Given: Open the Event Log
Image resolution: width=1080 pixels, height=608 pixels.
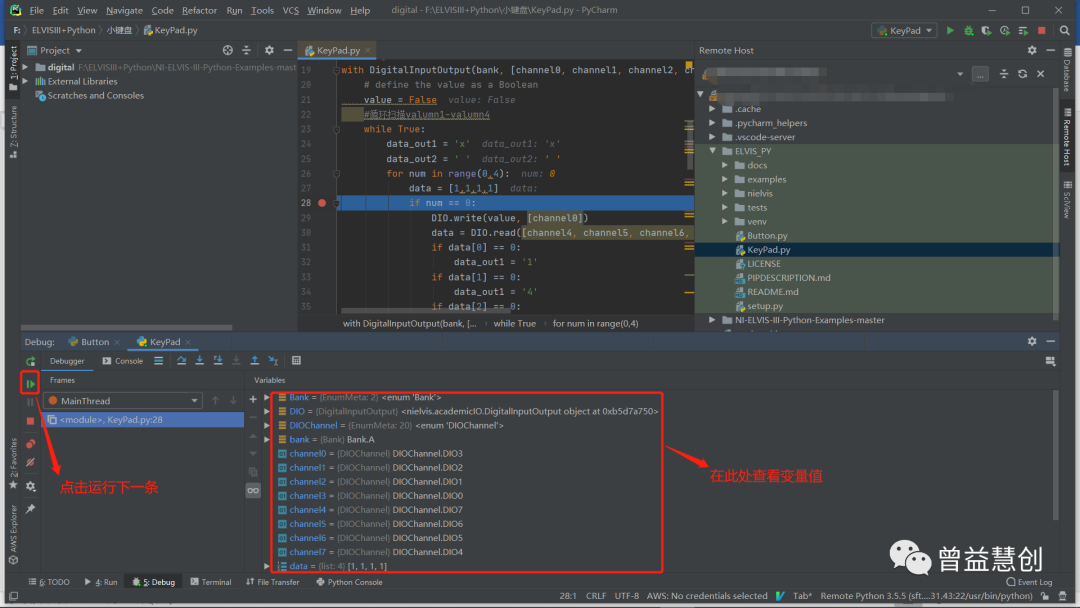Looking at the screenshot, I should coord(1029,582).
